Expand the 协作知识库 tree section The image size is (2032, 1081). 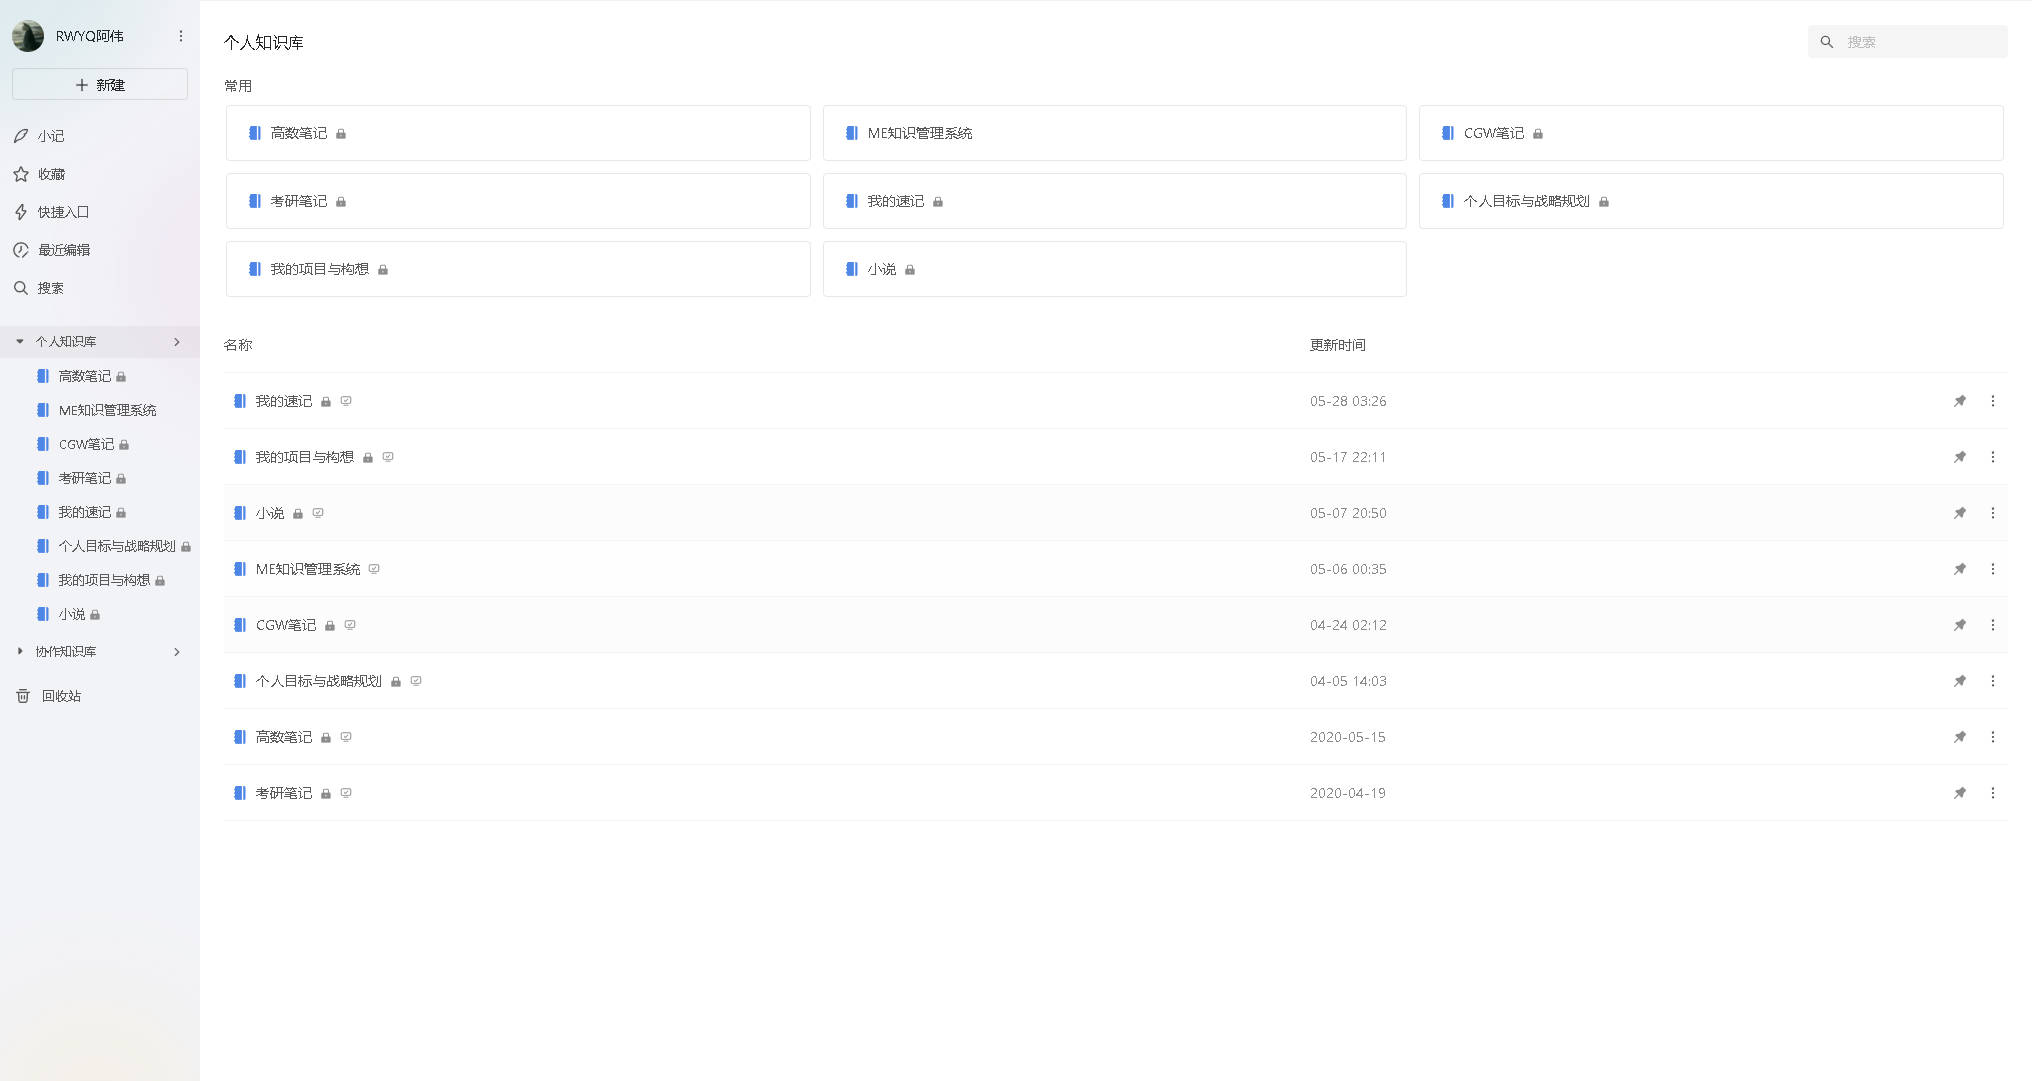(x=19, y=652)
